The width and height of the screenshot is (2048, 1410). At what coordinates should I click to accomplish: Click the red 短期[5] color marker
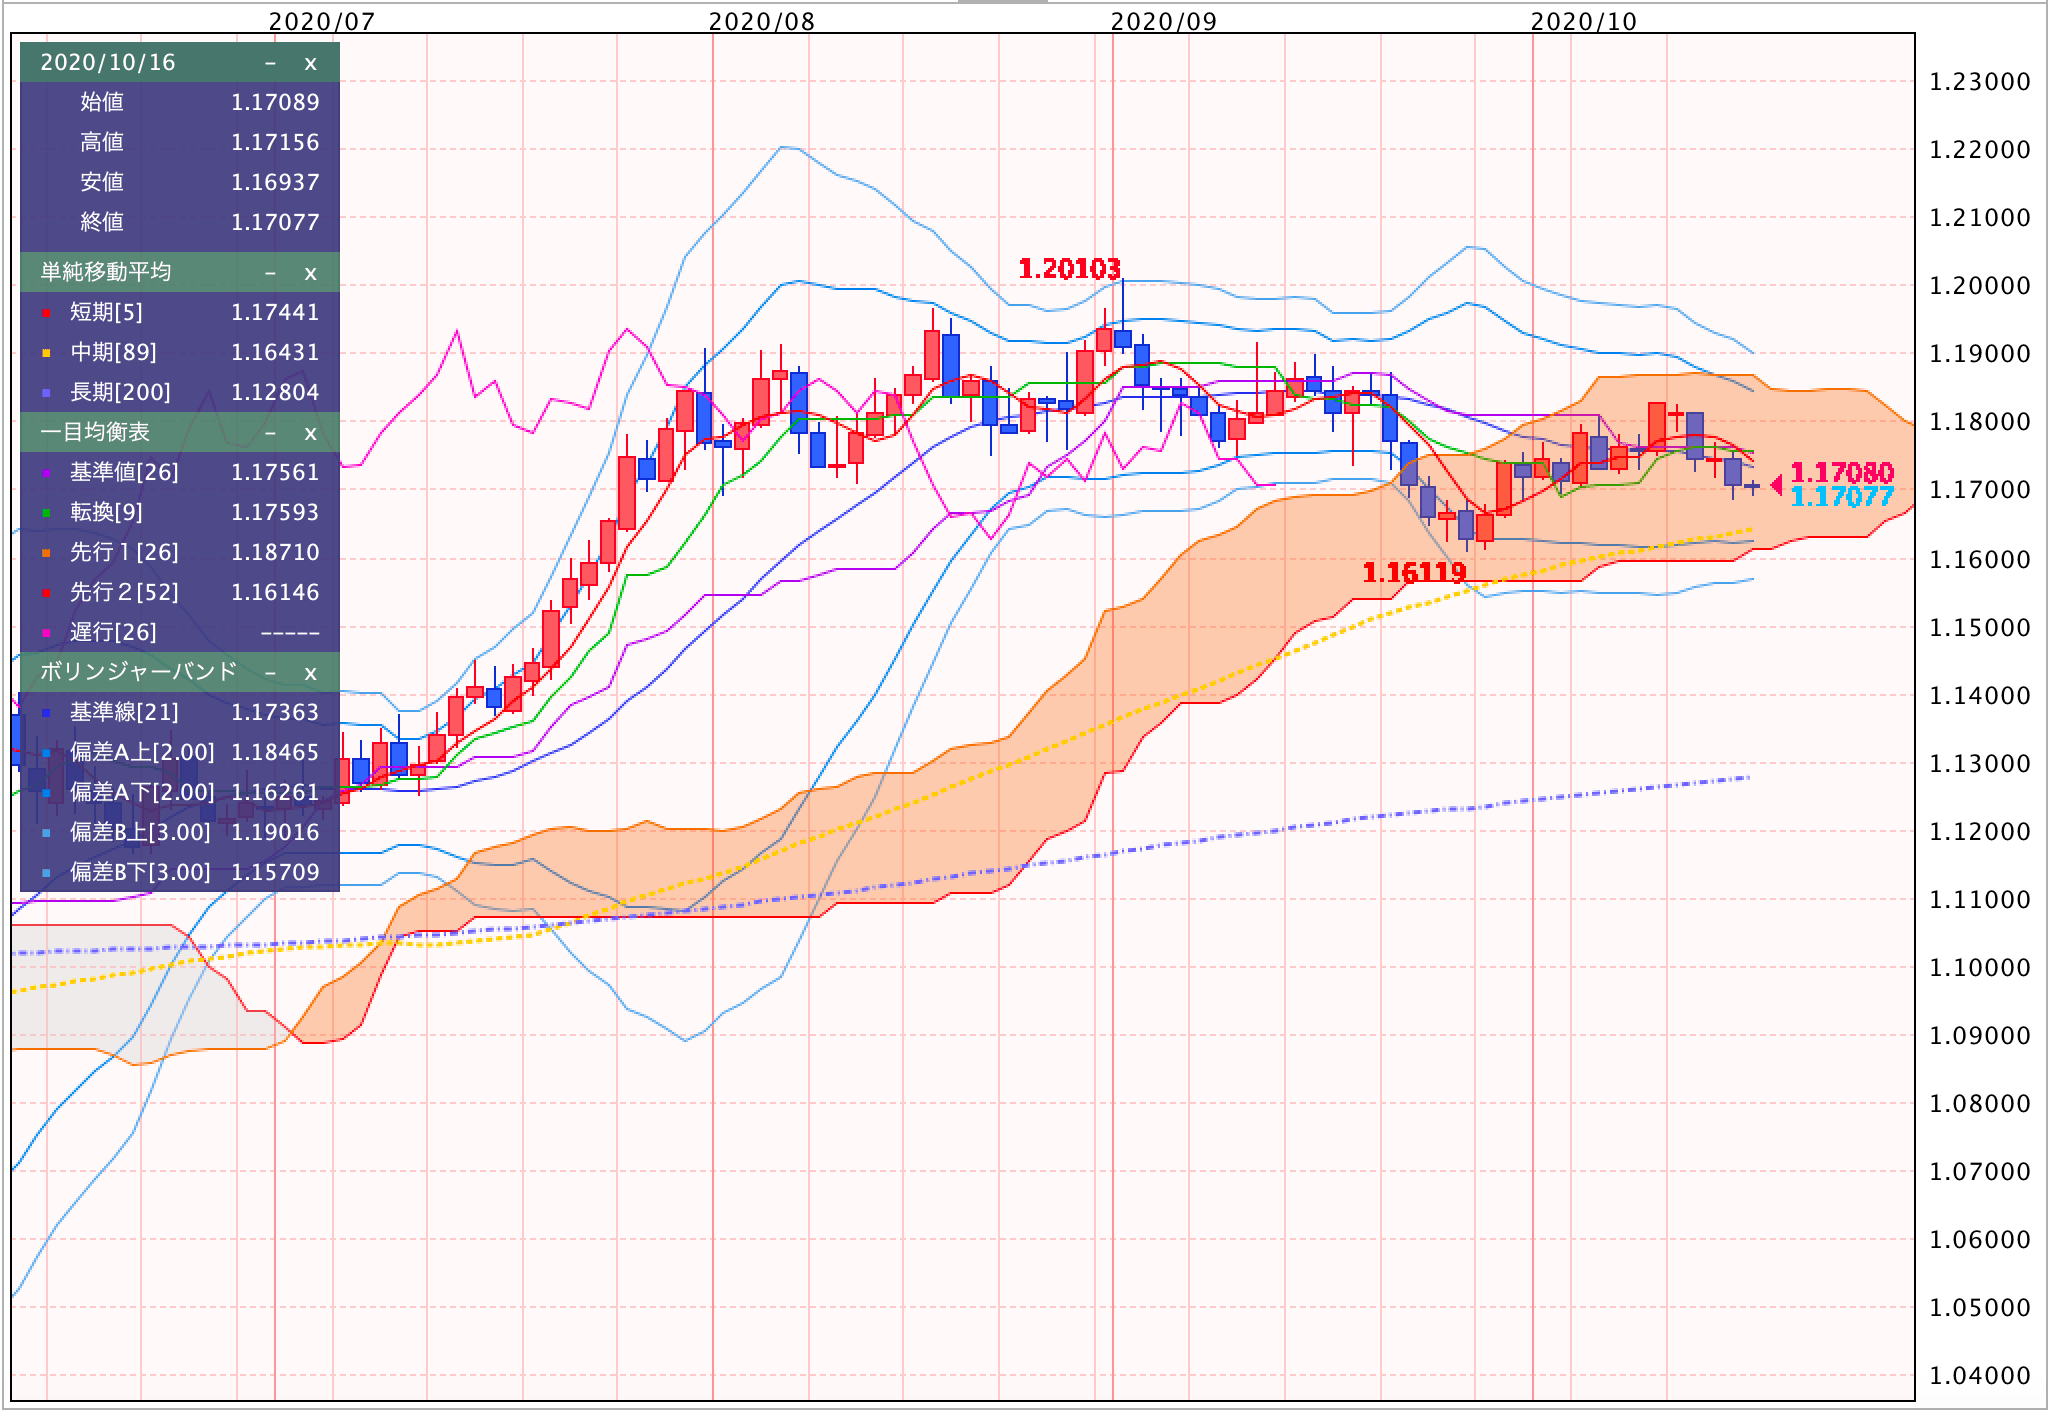tap(46, 314)
